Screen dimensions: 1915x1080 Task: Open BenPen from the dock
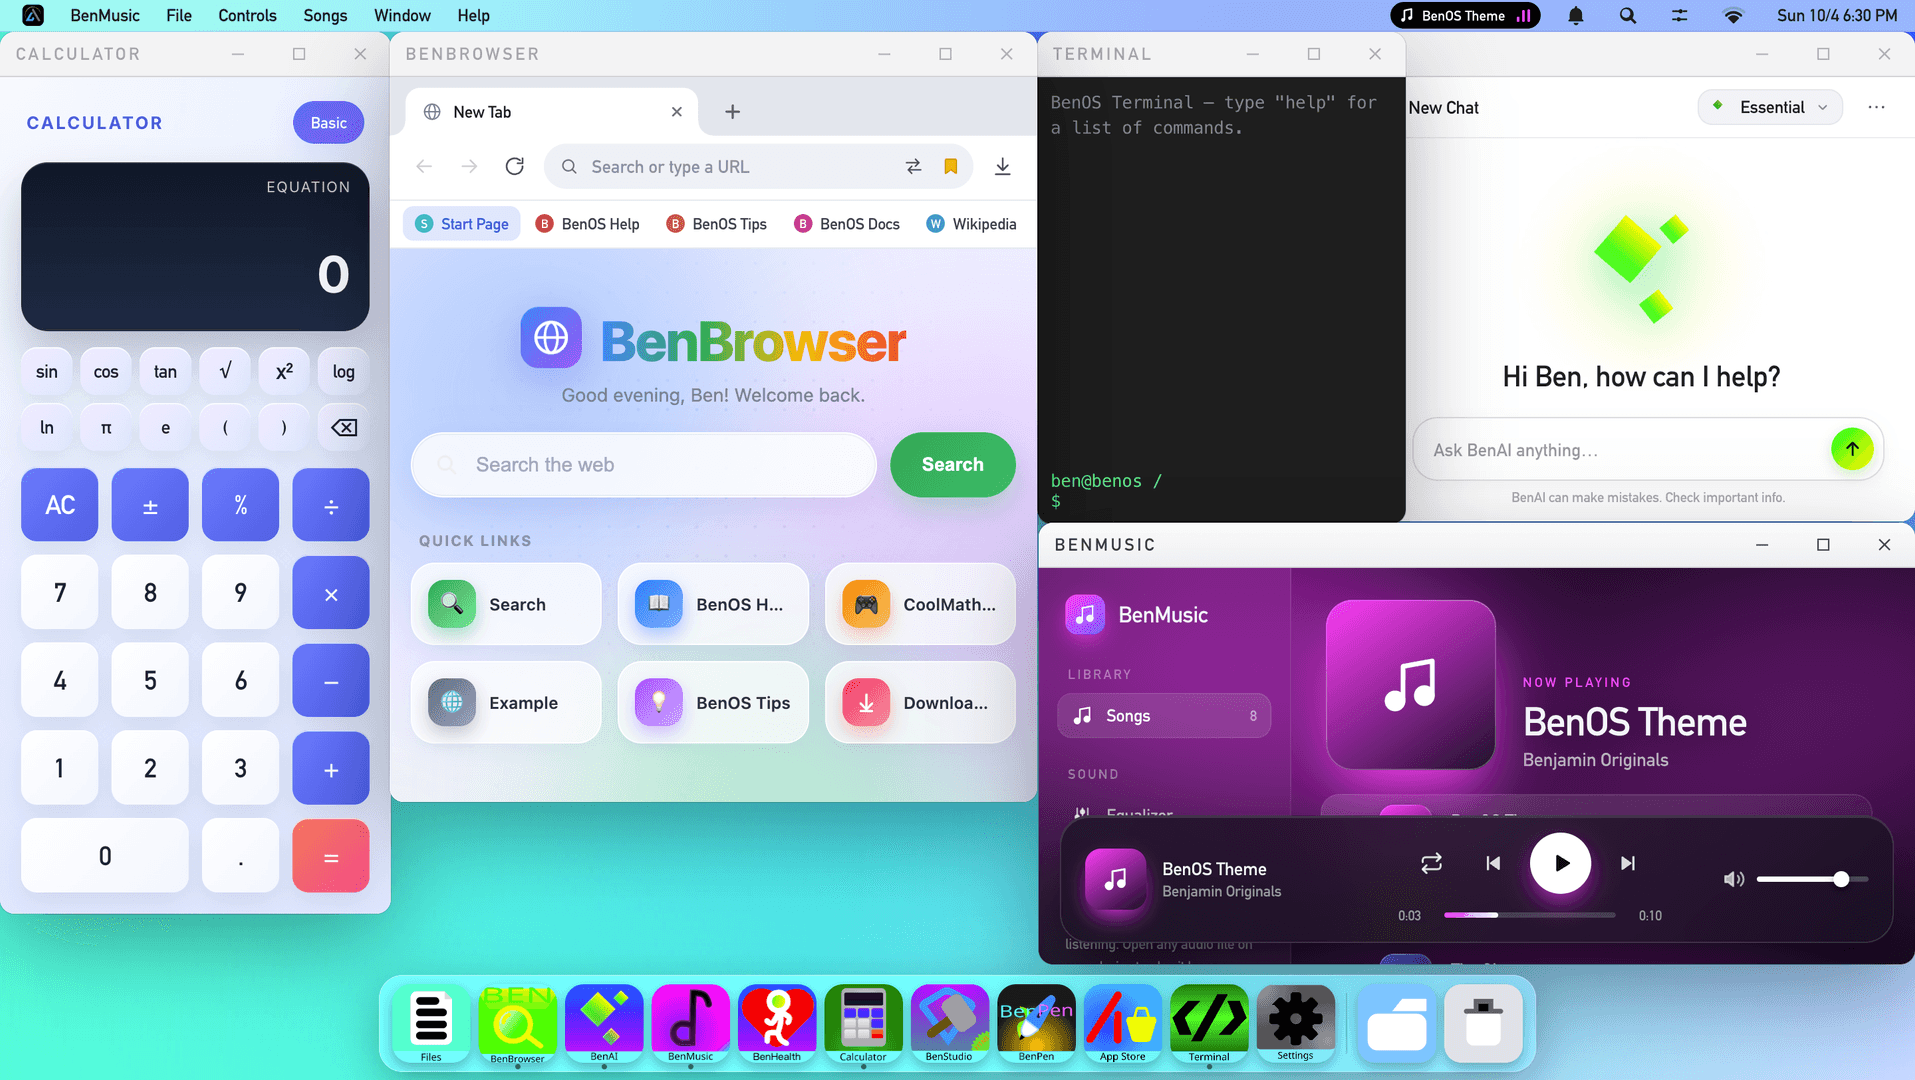pyautogui.click(x=1036, y=1022)
